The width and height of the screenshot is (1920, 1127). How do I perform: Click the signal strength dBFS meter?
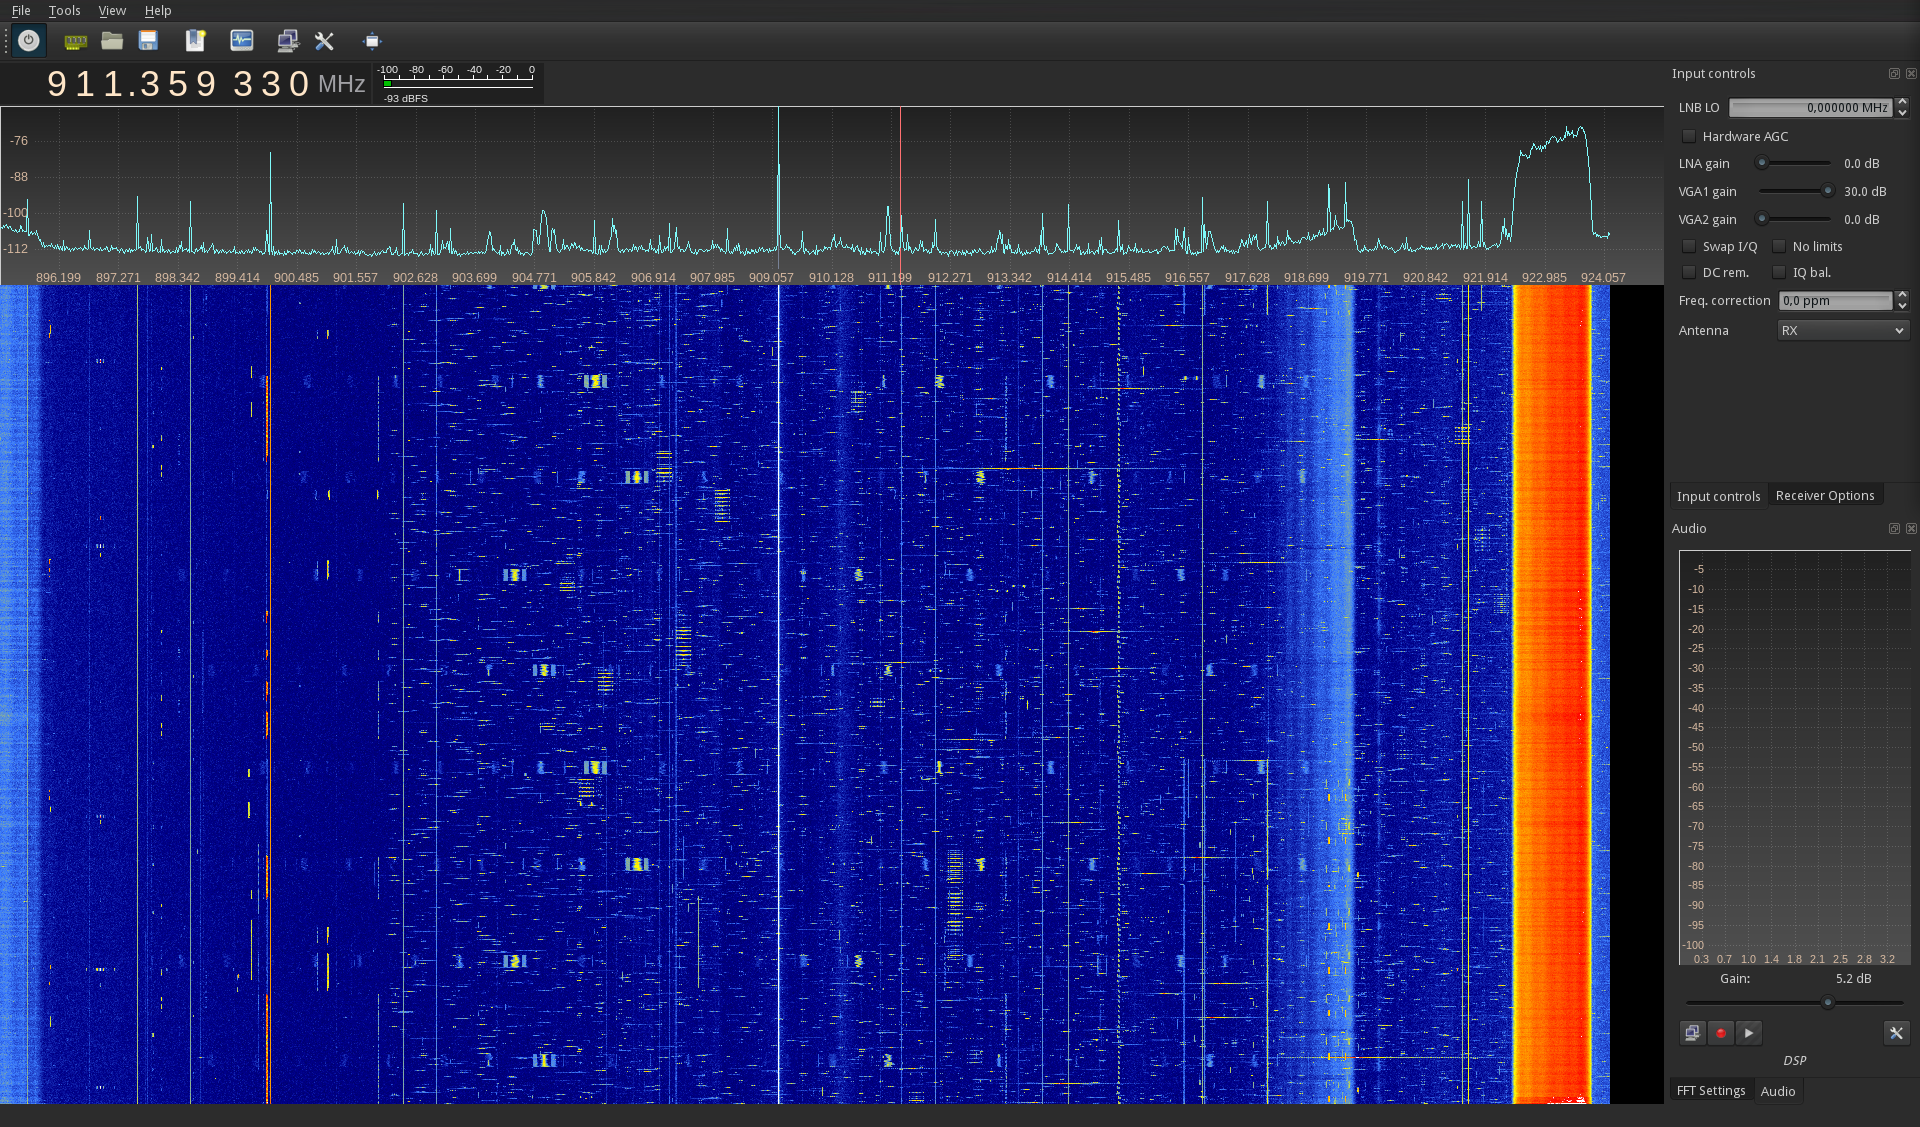459,84
